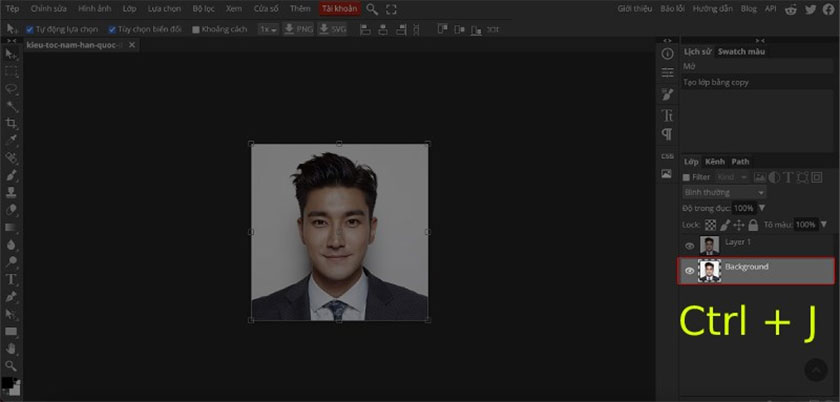This screenshot has width=840, height=402.
Task: Toggle the 'Tự động lựa chọn' checkbox
Action: coord(30,30)
